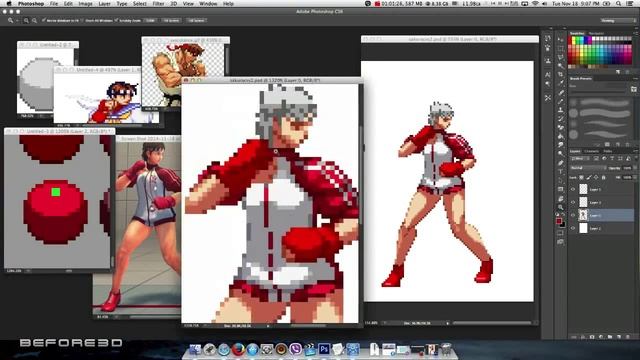
Task: Toggle Quick Mask mode
Action: (561, 233)
